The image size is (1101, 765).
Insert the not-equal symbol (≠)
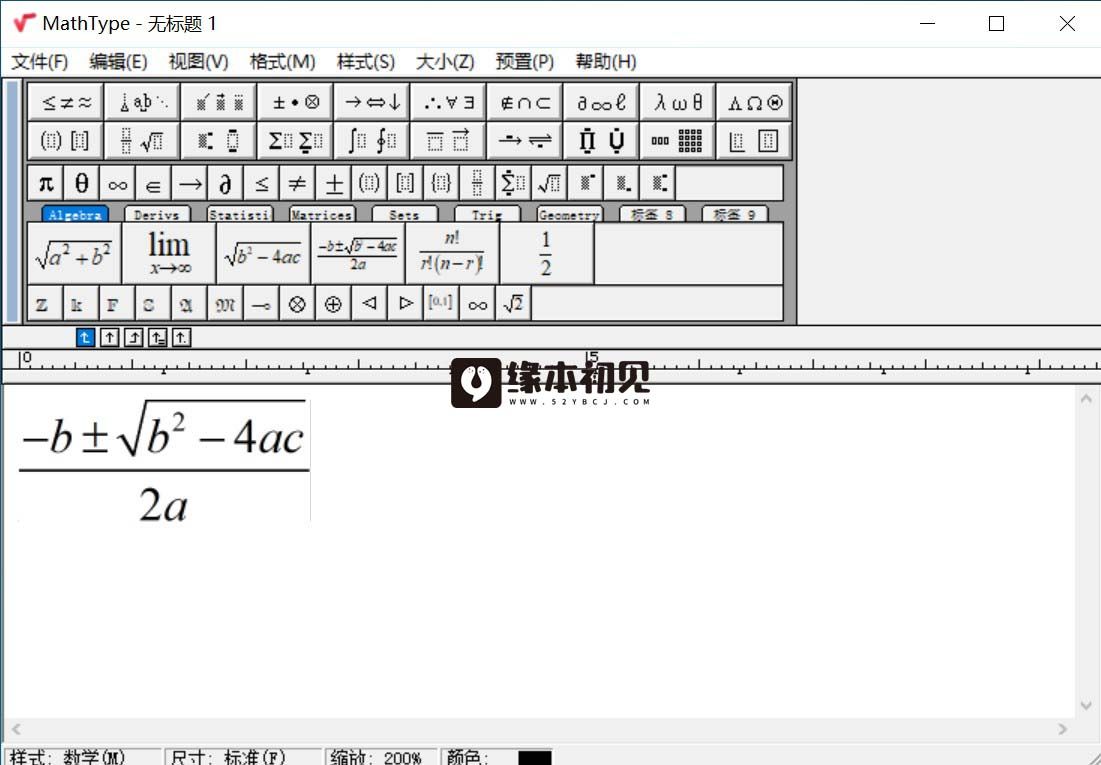[x=297, y=184]
